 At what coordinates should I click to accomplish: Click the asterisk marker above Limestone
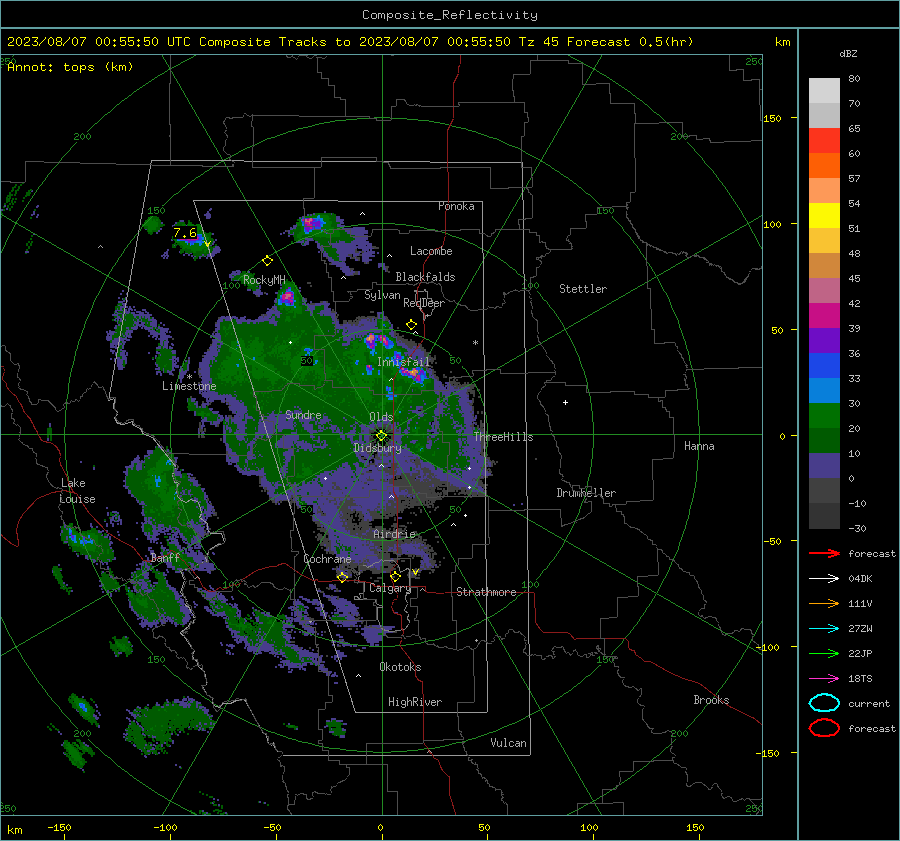[x=189, y=377]
